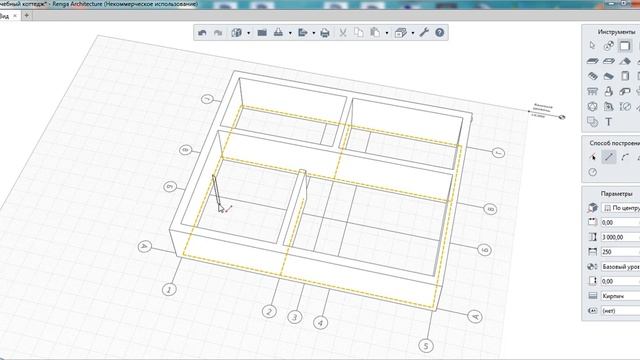Print using the printer icon
The image size is (640, 360).
click(325, 33)
